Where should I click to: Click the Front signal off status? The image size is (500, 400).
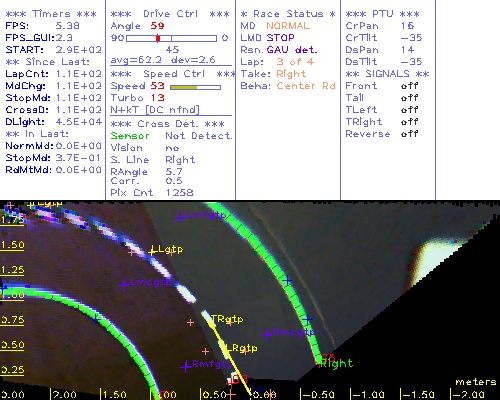click(x=409, y=86)
